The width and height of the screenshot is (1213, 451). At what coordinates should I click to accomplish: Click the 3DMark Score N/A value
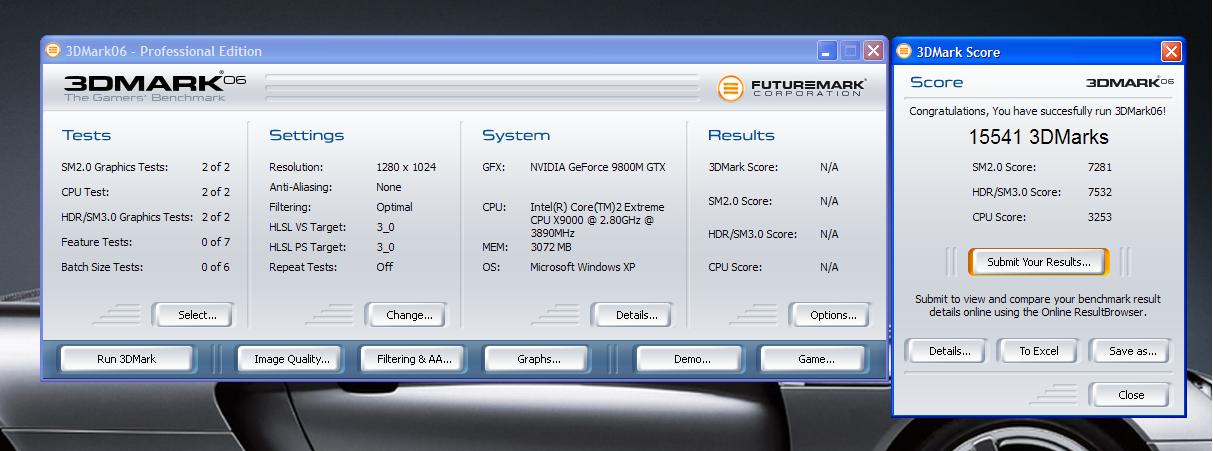tap(829, 167)
